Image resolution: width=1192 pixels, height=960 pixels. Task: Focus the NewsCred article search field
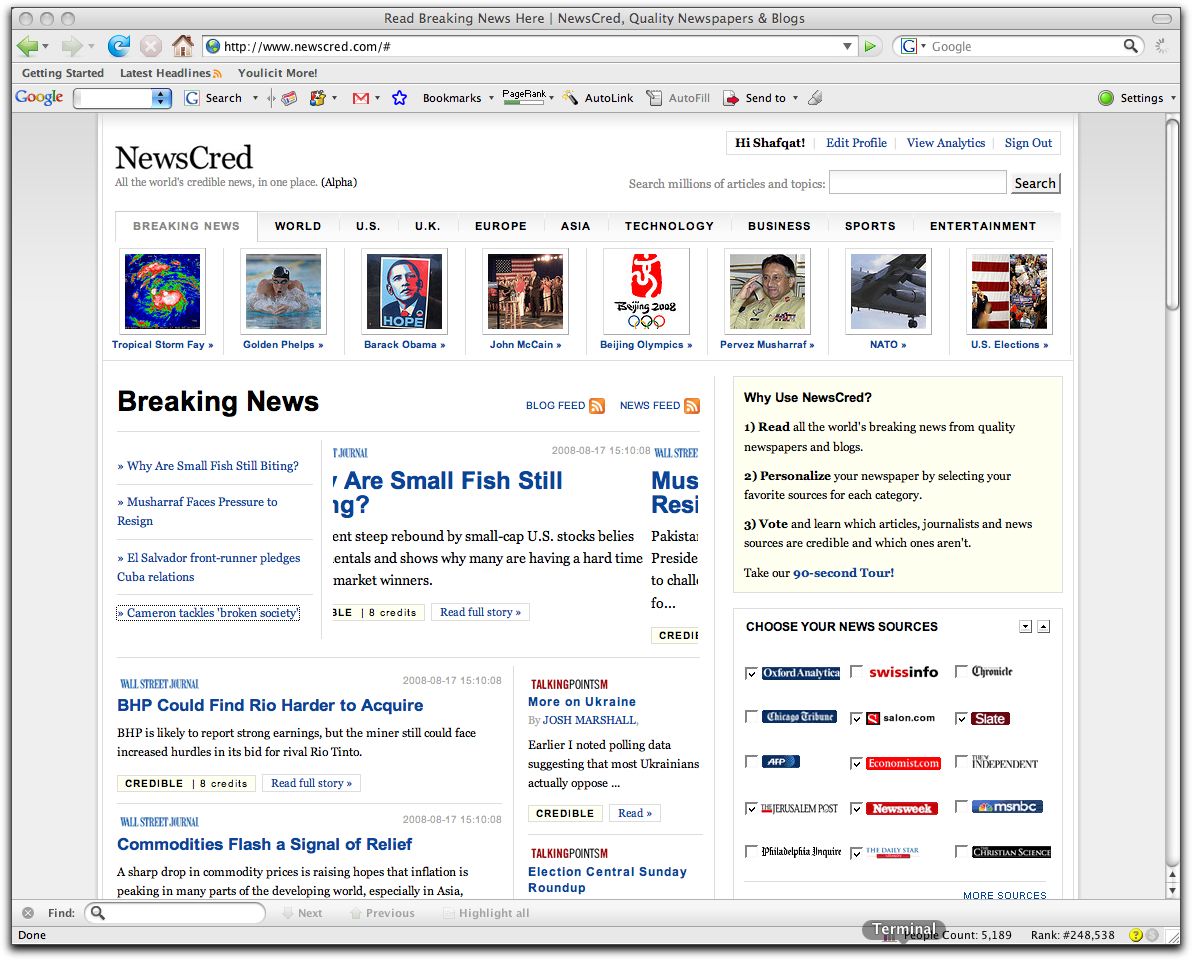(x=917, y=182)
